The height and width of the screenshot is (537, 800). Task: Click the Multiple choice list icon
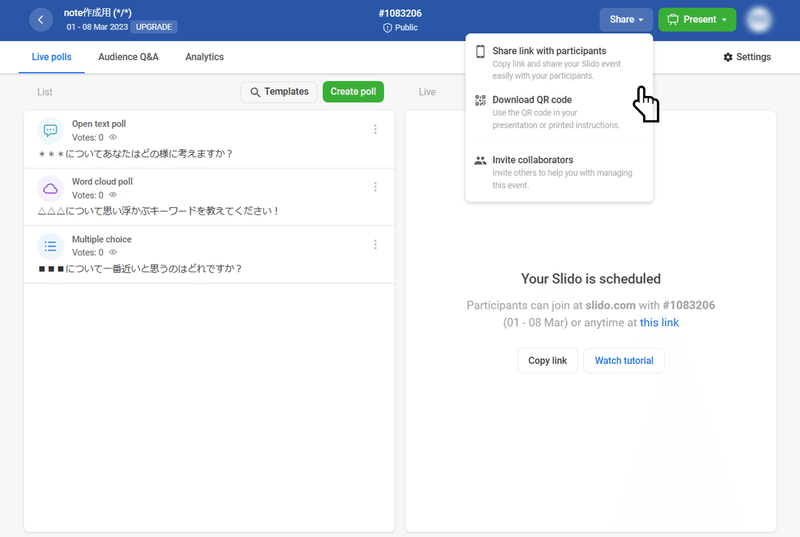point(50,246)
